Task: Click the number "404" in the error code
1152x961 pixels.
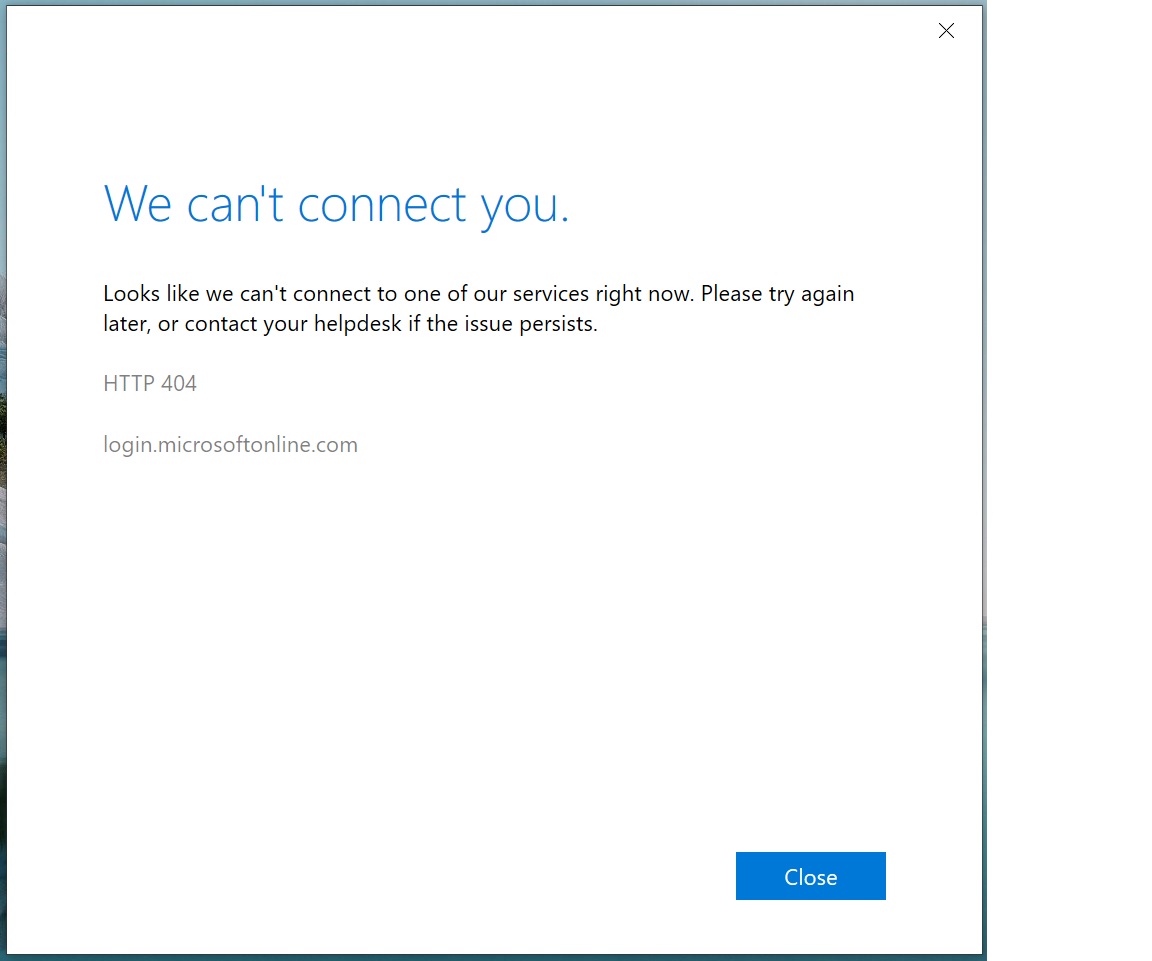Action: click(179, 383)
